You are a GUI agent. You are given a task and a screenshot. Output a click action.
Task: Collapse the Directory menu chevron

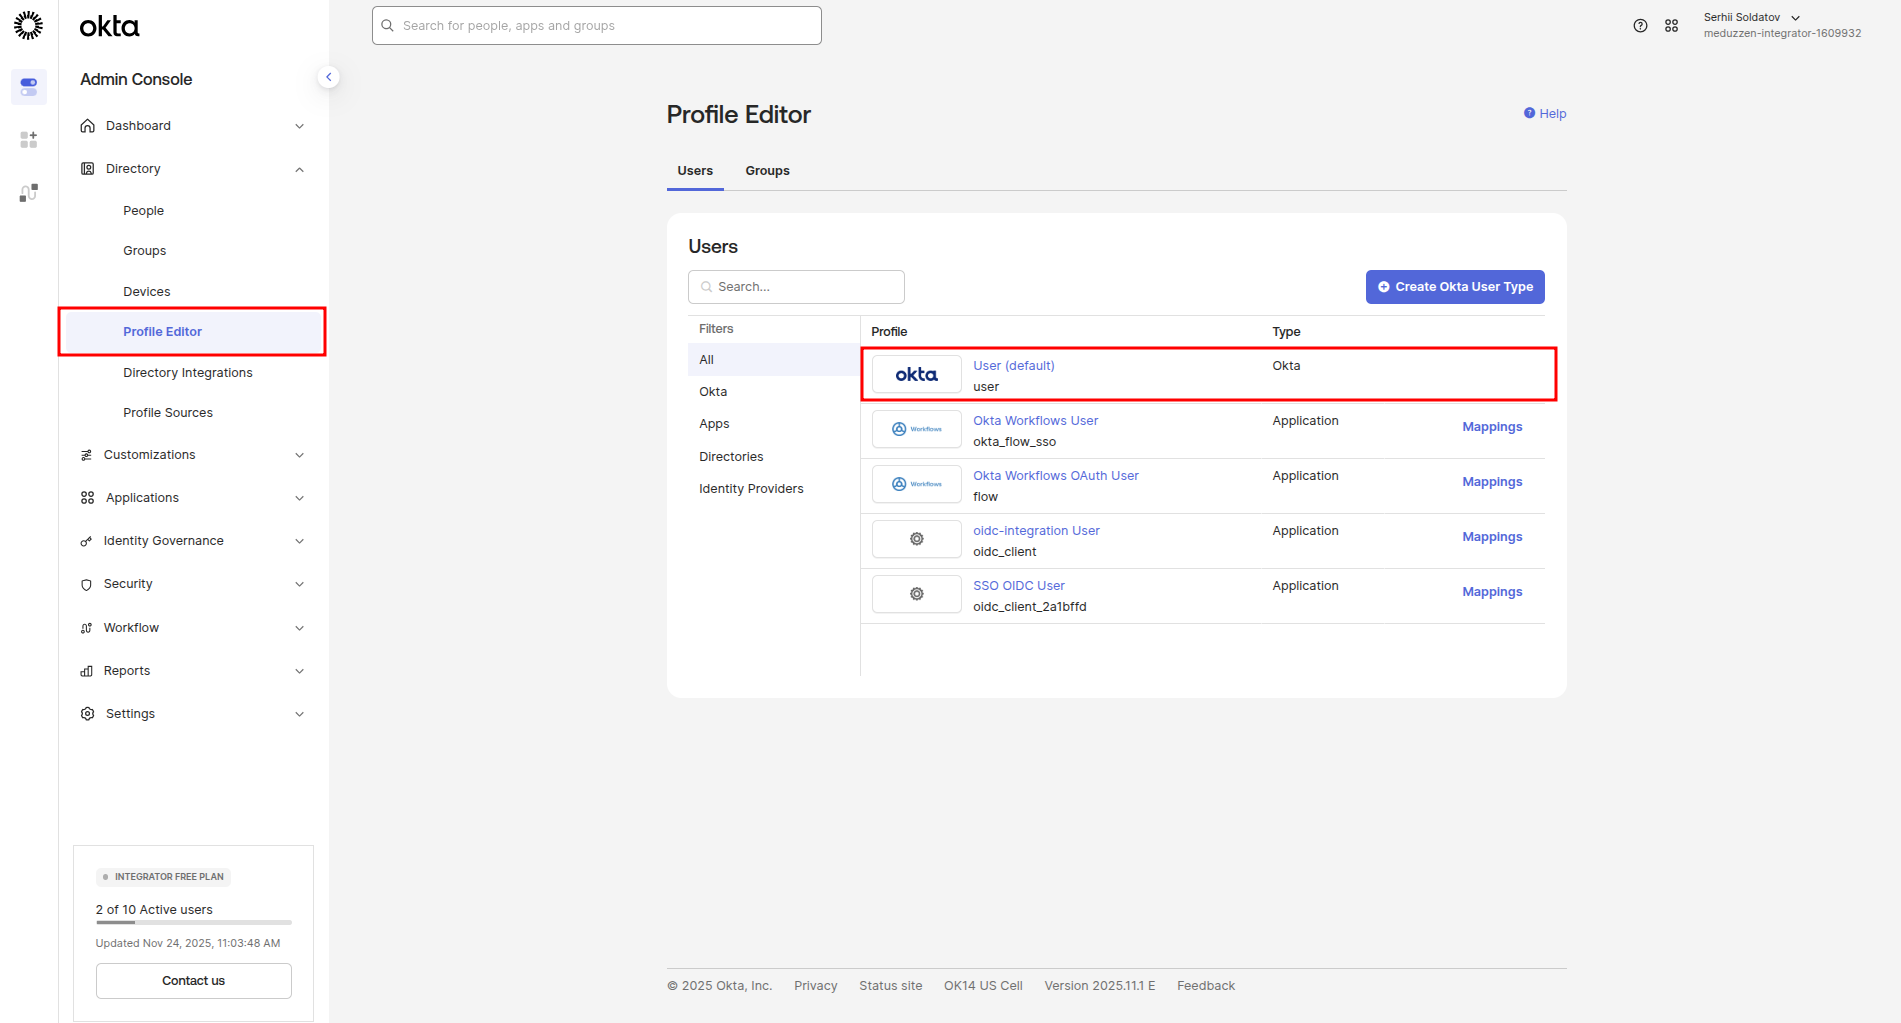299,169
